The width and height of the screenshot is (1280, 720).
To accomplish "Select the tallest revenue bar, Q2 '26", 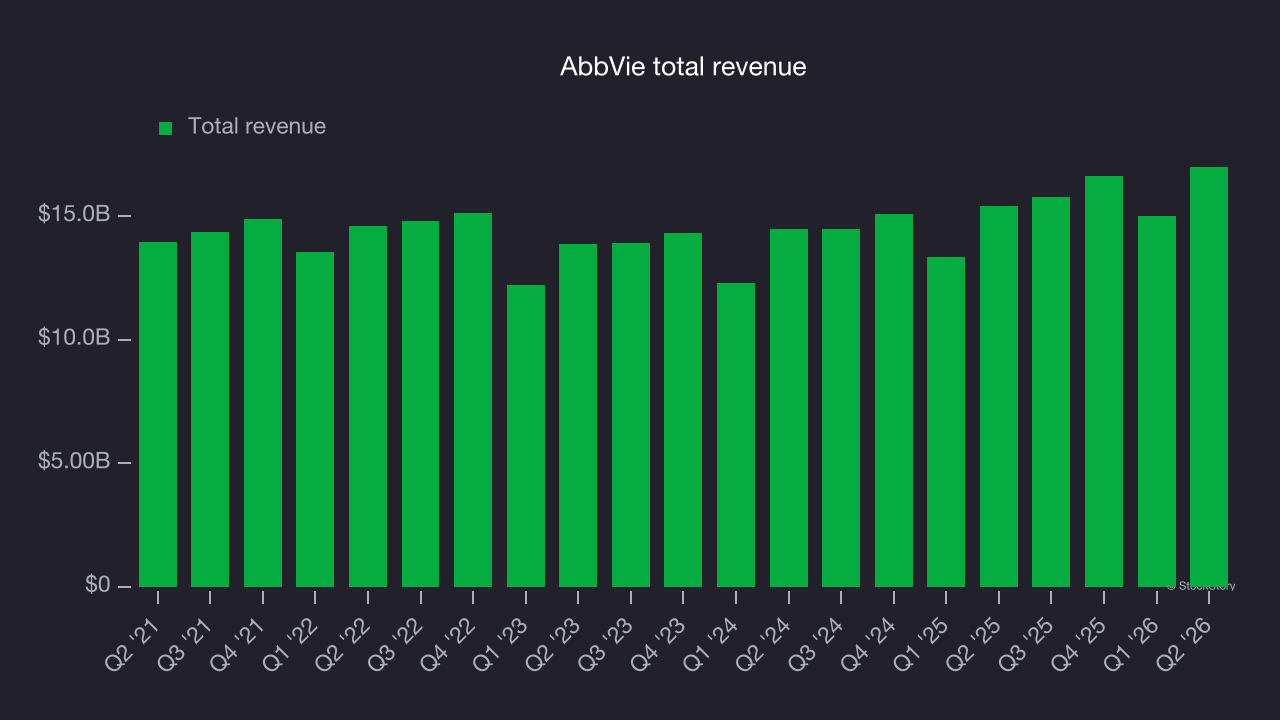I will [1209, 377].
